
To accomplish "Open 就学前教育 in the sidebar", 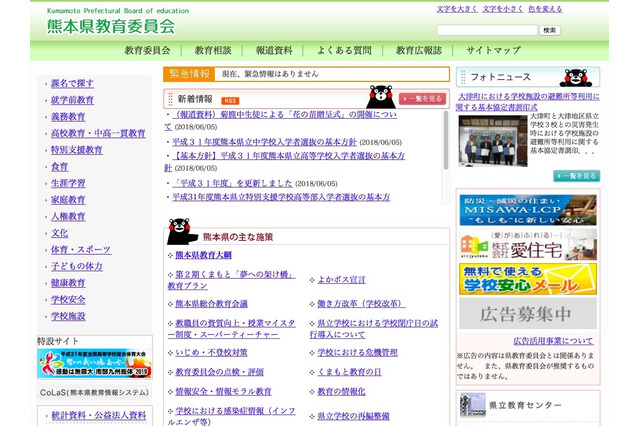I will point(72,100).
